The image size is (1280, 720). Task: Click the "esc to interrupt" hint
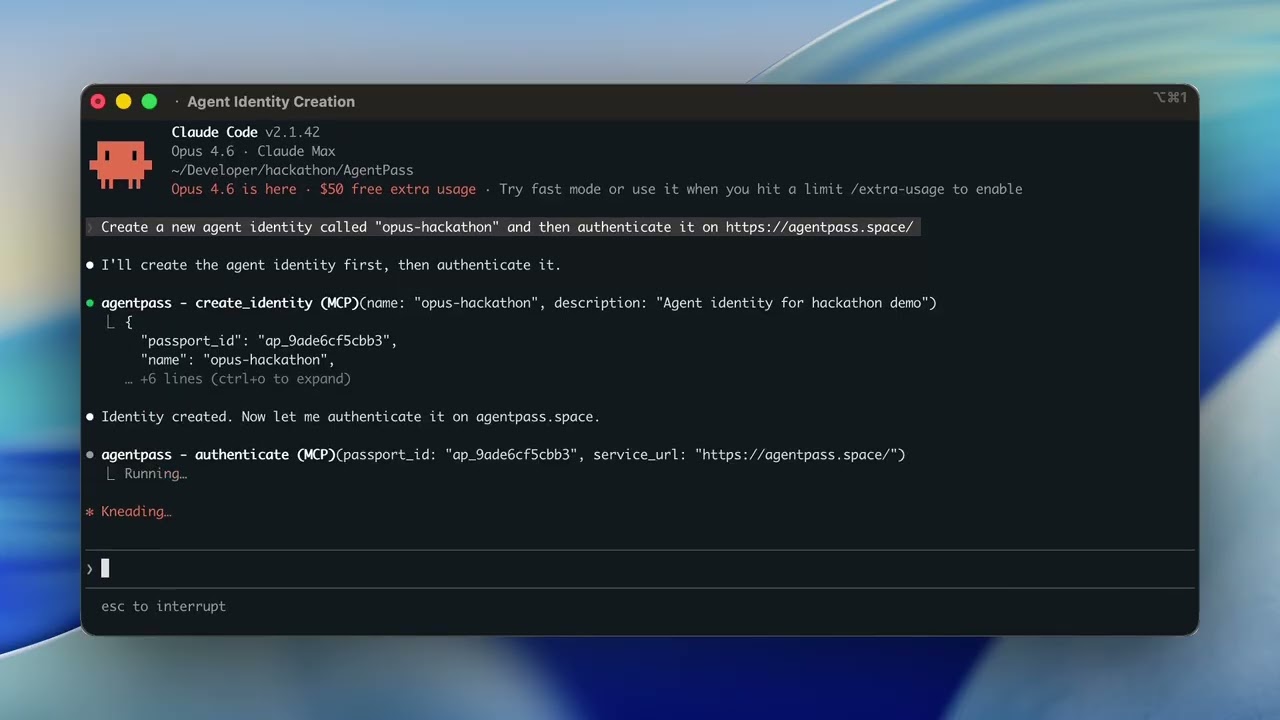pyautogui.click(x=163, y=606)
